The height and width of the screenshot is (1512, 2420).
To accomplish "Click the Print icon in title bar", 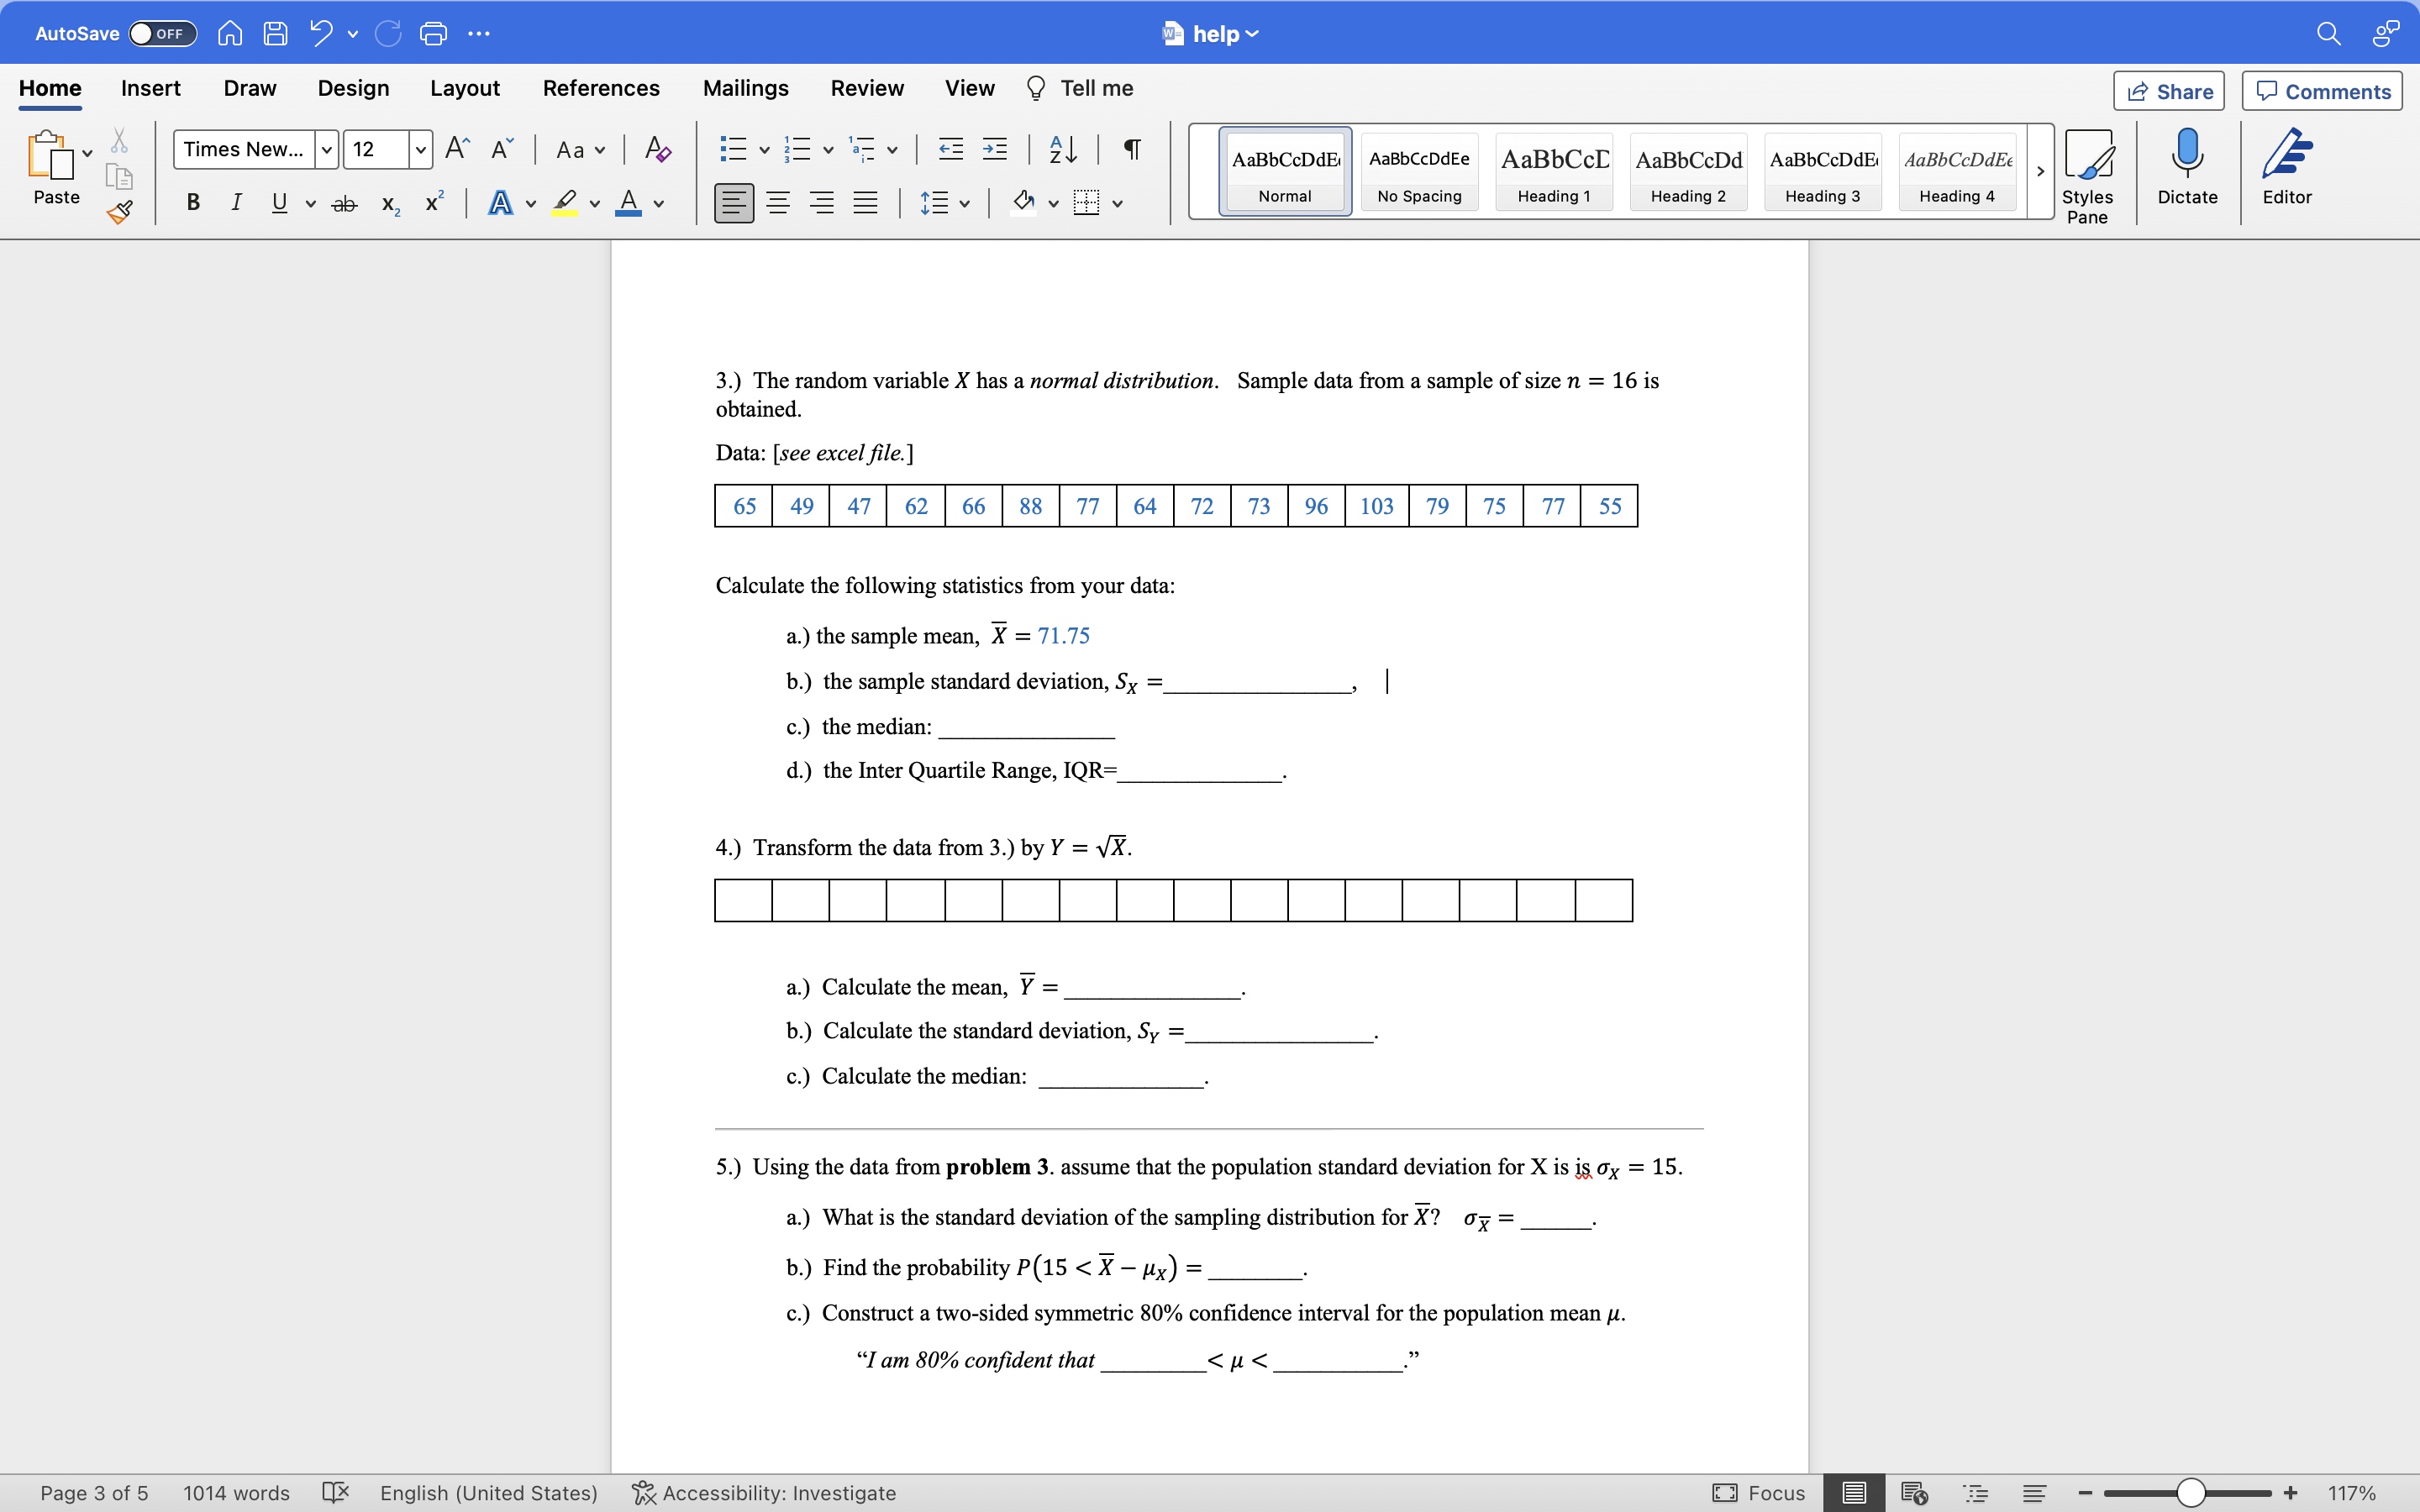I will (x=433, y=34).
